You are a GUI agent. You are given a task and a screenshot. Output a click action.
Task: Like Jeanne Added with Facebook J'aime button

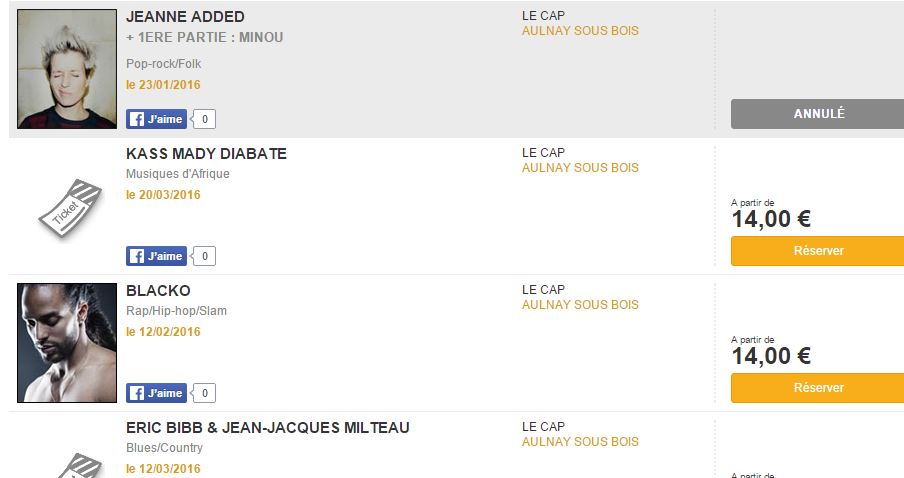tap(156, 119)
